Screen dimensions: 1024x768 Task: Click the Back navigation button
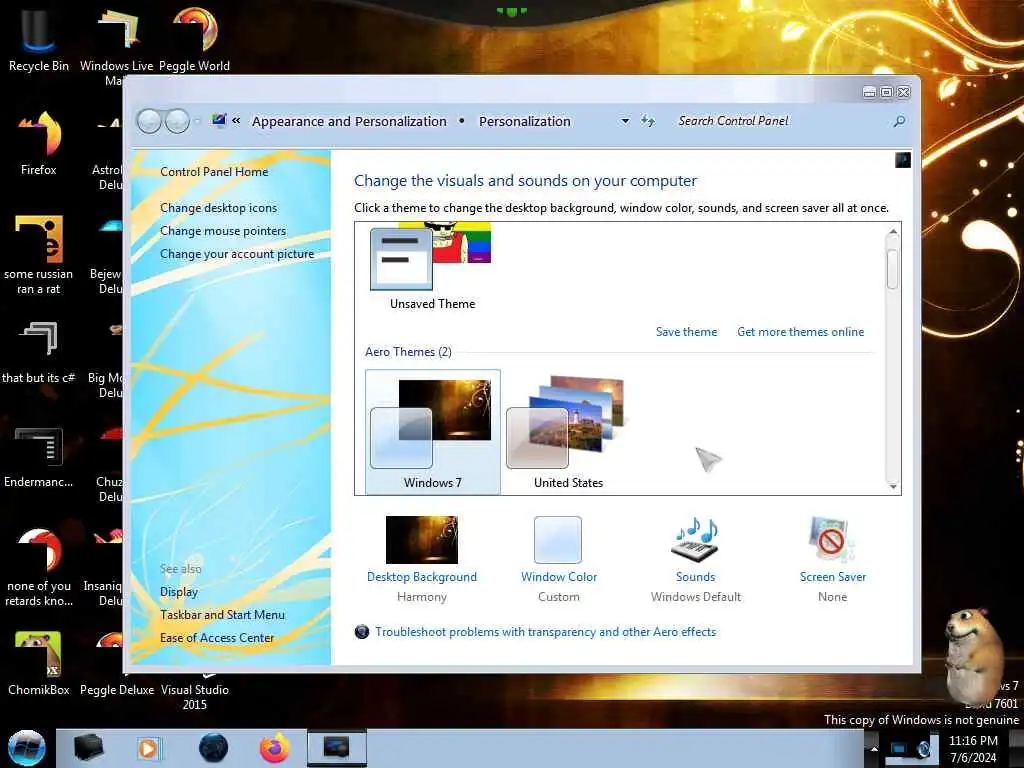click(149, 121)
